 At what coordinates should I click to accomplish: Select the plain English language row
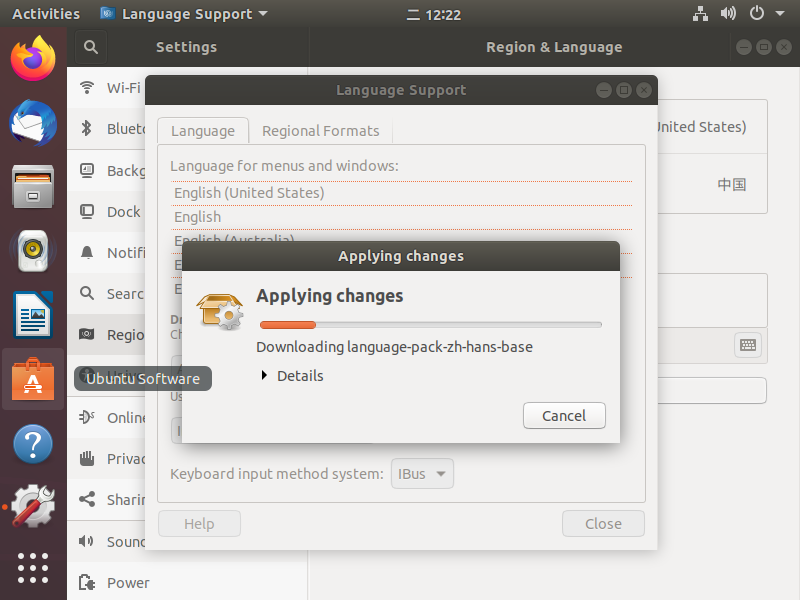pos(402,217)
